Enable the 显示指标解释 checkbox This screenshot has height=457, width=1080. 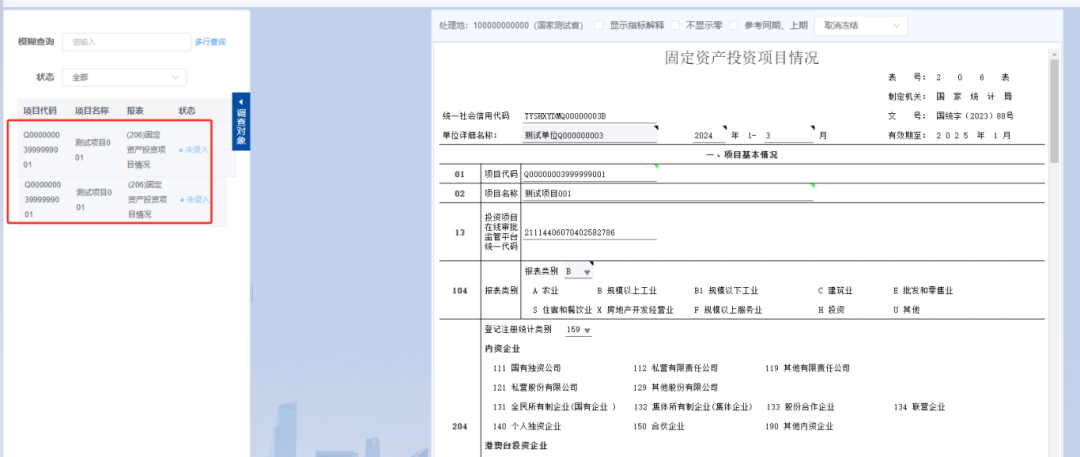click(599, 25)
